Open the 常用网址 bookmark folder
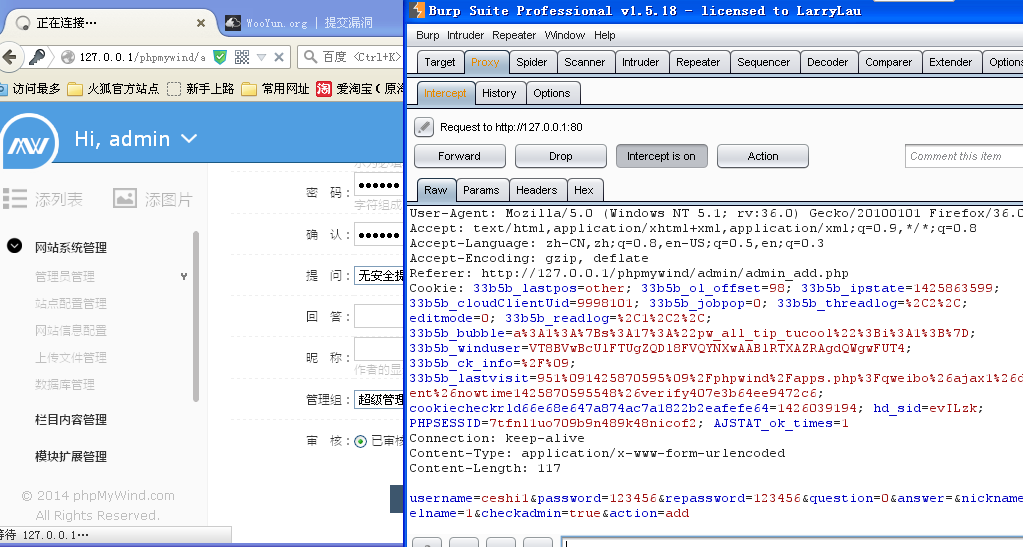The height and width of the screenshot is (547, 1023). click(275, 89)
